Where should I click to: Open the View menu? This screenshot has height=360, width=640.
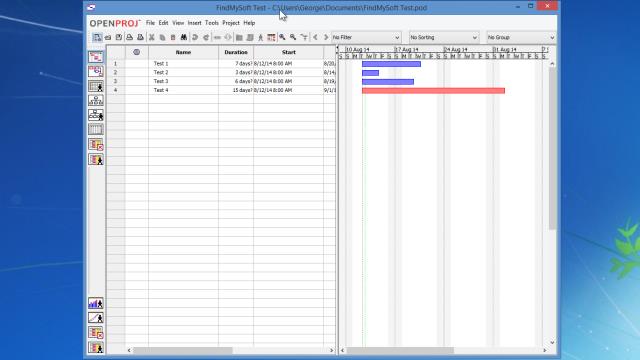(x=178, y=23)
